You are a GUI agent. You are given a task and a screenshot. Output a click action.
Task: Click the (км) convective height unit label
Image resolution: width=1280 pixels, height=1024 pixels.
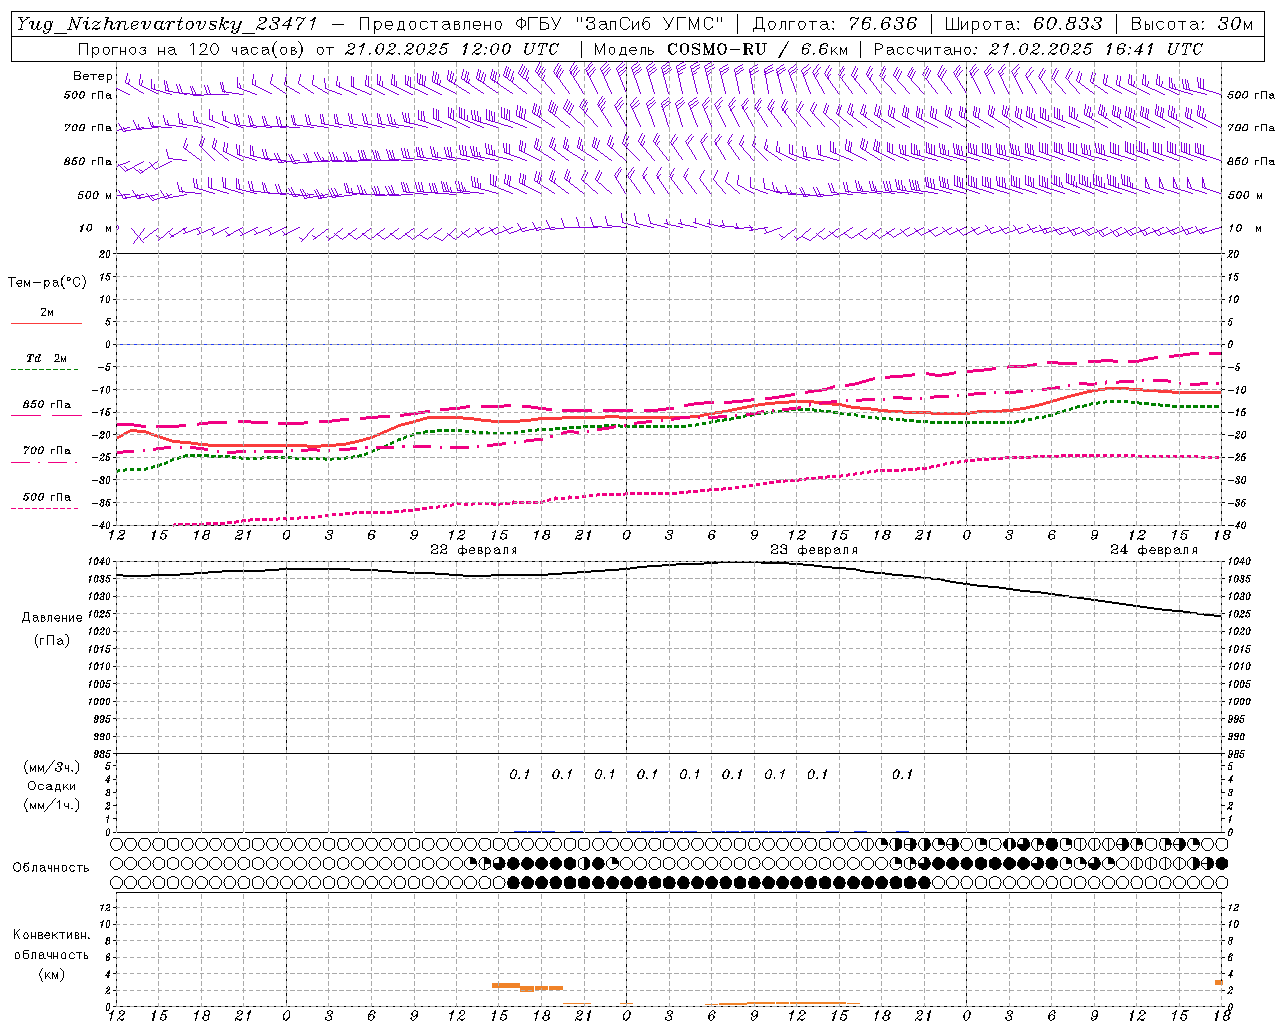pos(51,973)
